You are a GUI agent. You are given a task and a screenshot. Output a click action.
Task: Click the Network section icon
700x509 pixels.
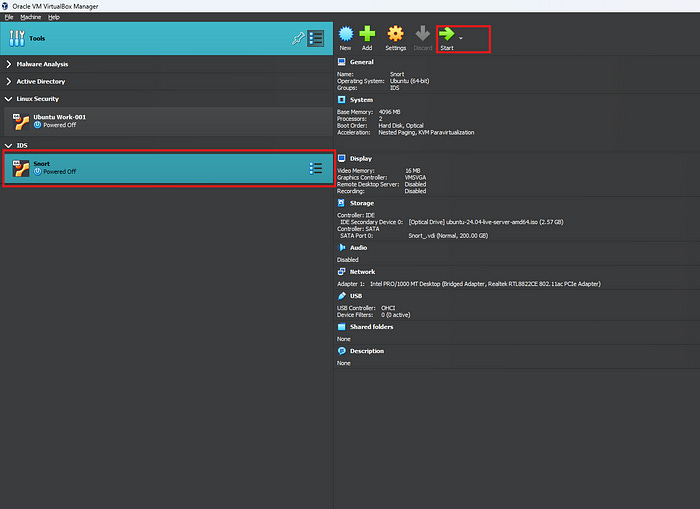tap(342, 271)
